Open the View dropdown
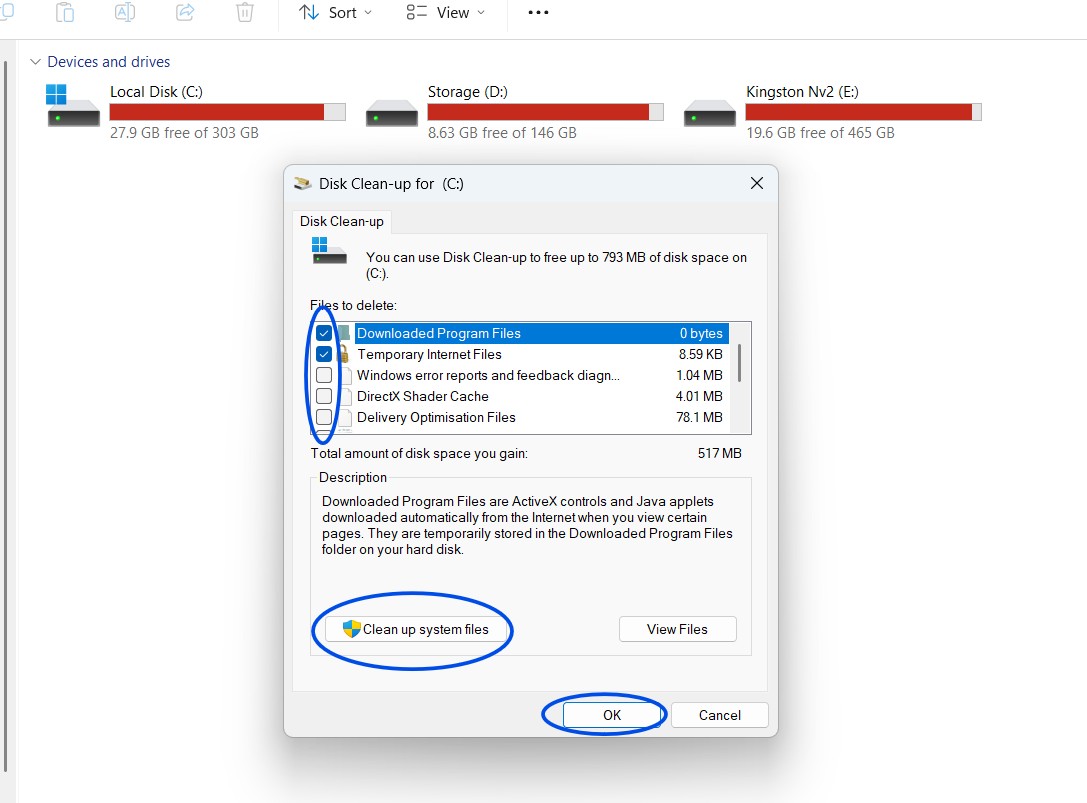This screenshot has height=803, width=1087. (446, 13)
